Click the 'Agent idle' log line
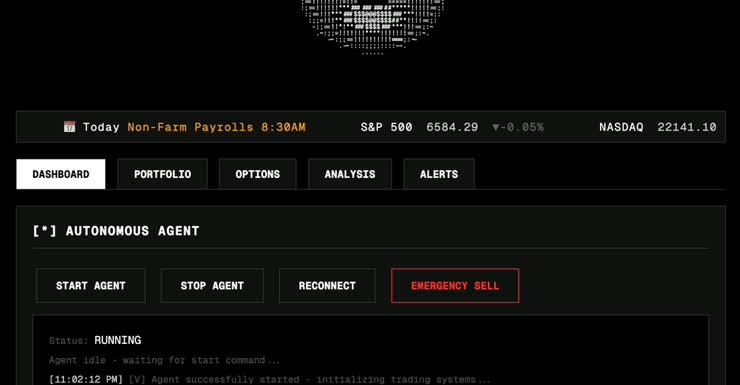Screen dimensions: 740x385 coord(164,360)
